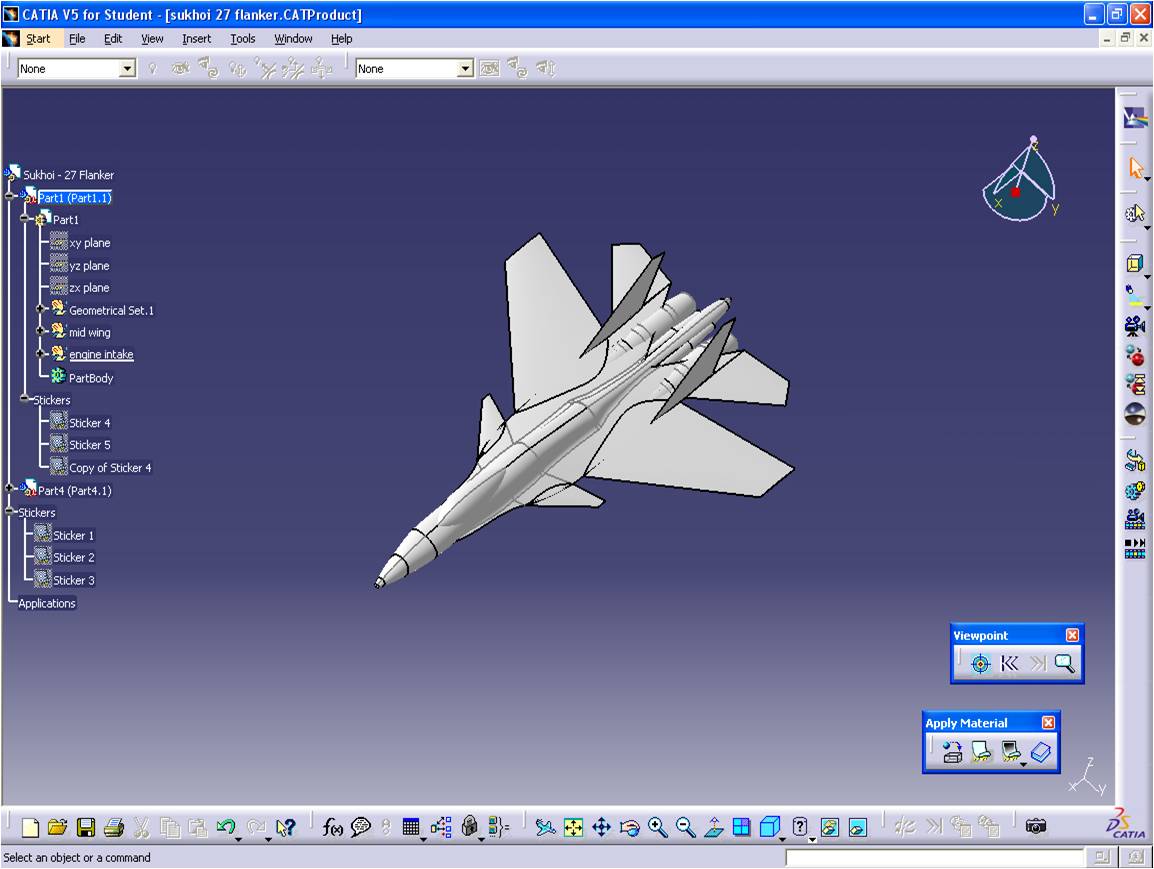Print using the printer icon
1154x869 pixels.
(113, 827)
